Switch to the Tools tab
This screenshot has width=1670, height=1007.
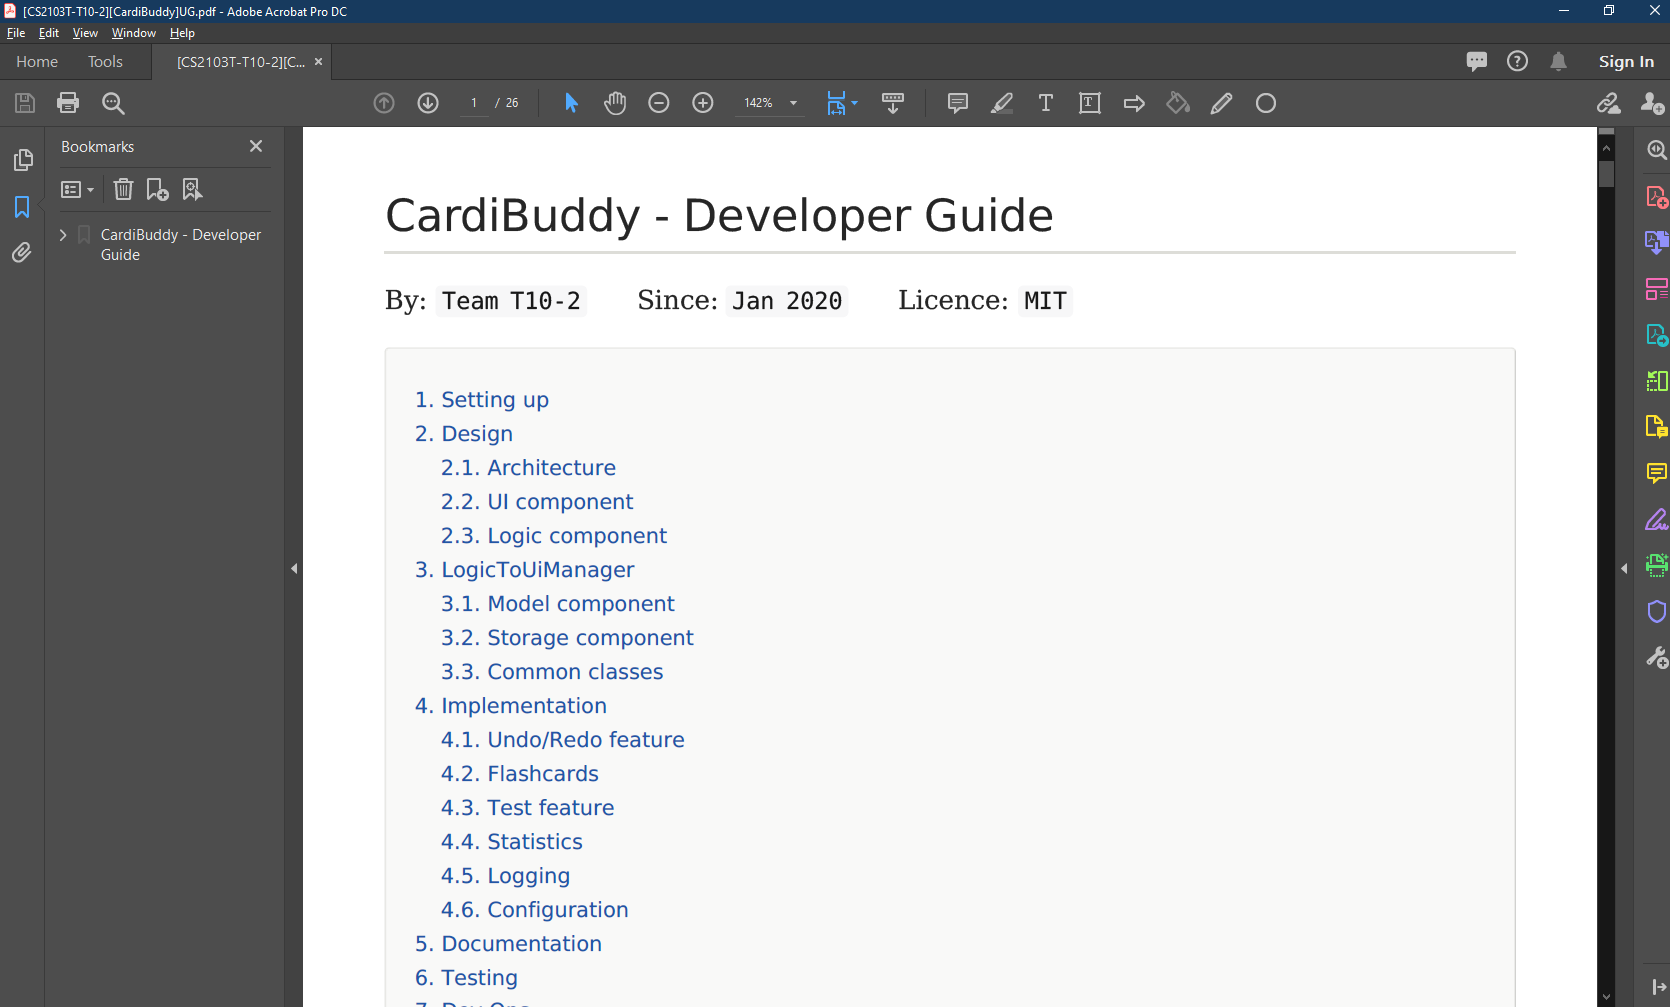pyautogui.click(x=105, y=62)
